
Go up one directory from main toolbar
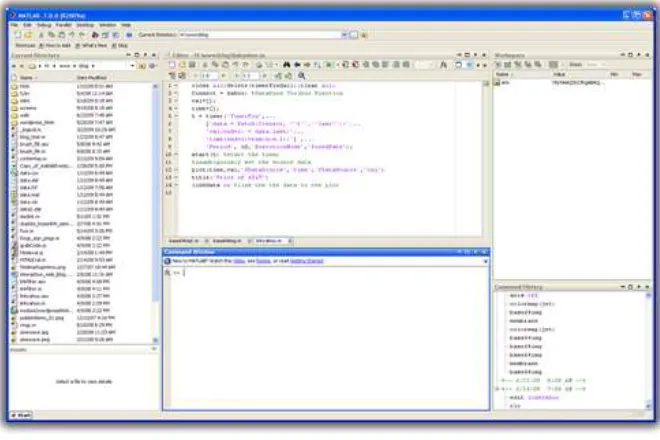364,35
